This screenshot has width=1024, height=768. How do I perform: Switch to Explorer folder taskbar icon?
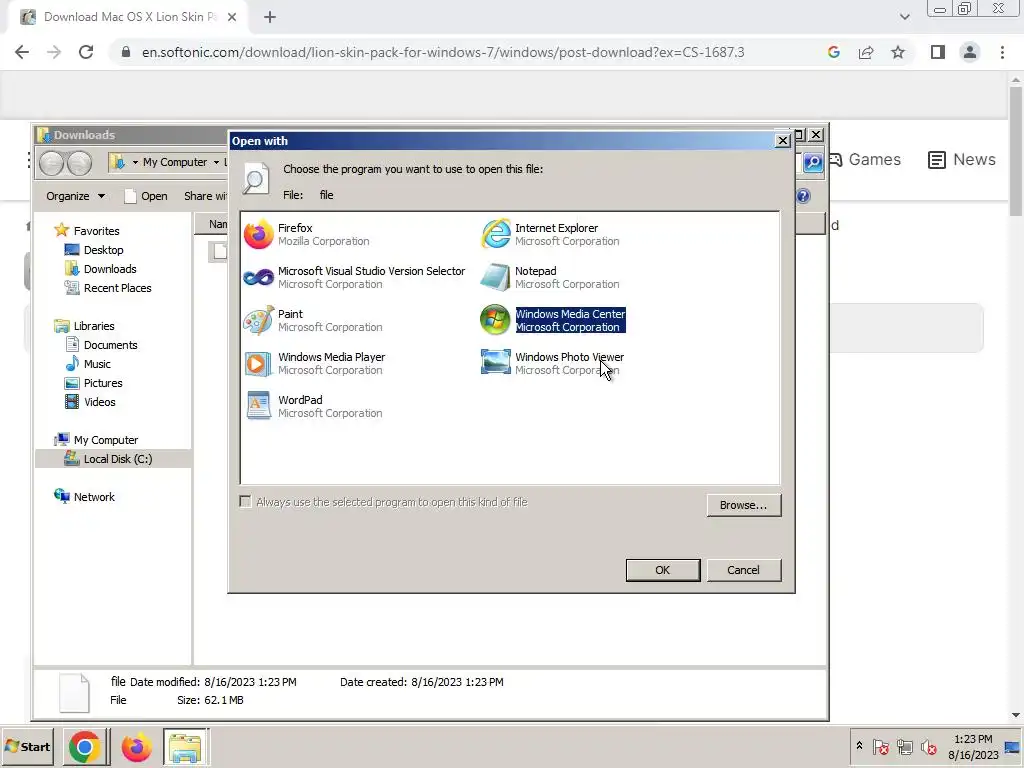tap(185, 747)
